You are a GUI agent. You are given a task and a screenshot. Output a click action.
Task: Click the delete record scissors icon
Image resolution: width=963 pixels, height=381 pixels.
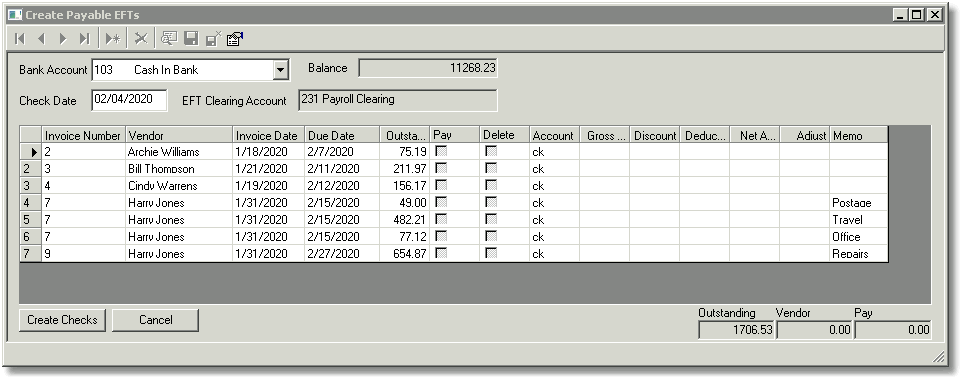[x=141, y=39]
